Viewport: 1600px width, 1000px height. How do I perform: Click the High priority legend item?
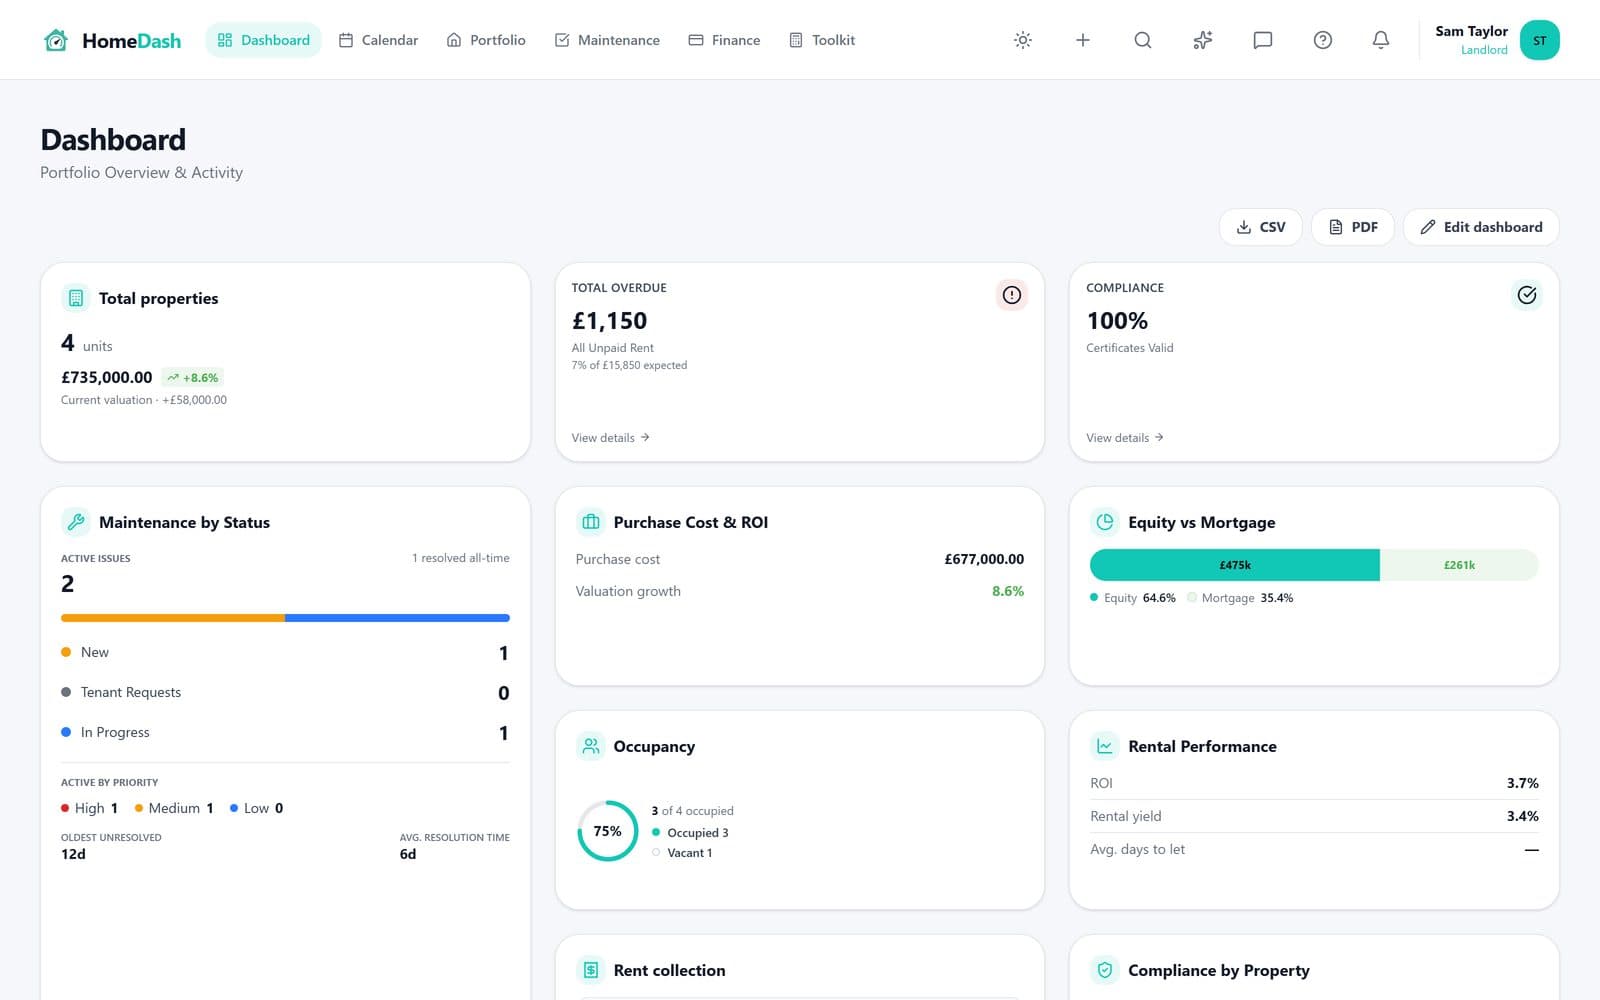(x=90, y=808)
